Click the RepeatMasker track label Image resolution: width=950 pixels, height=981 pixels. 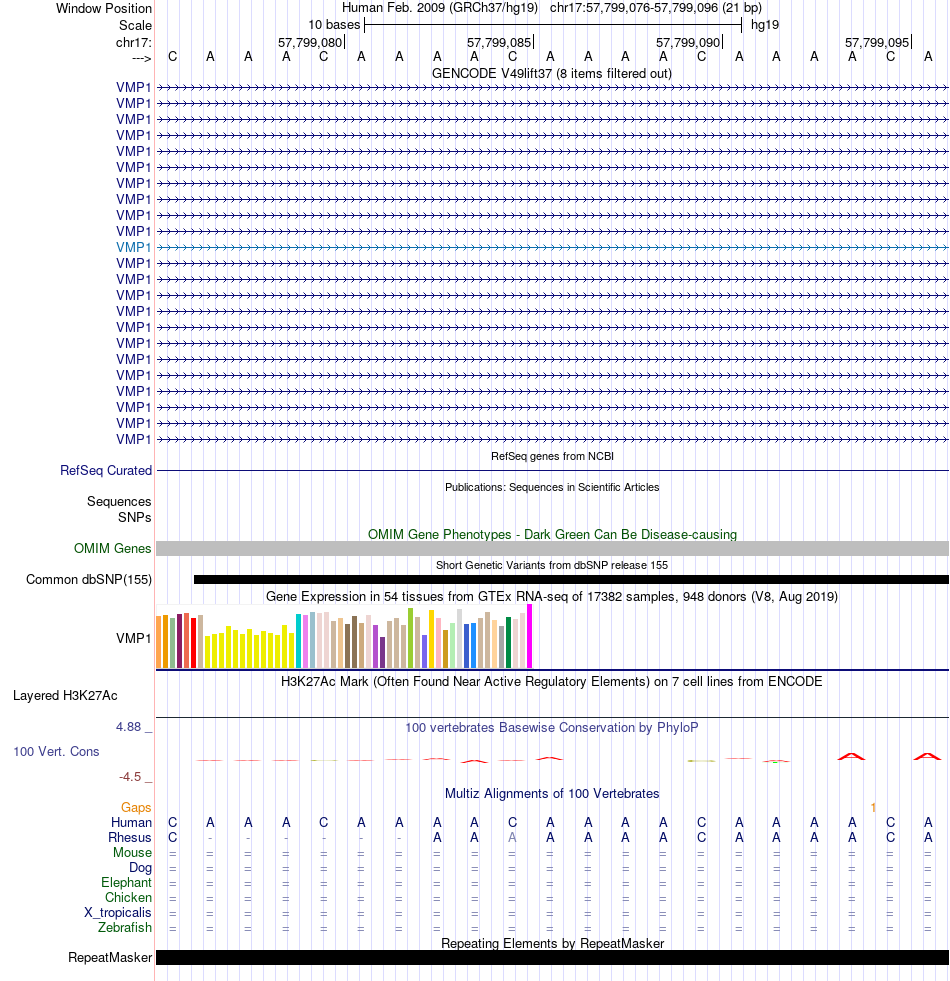(110, 958)
